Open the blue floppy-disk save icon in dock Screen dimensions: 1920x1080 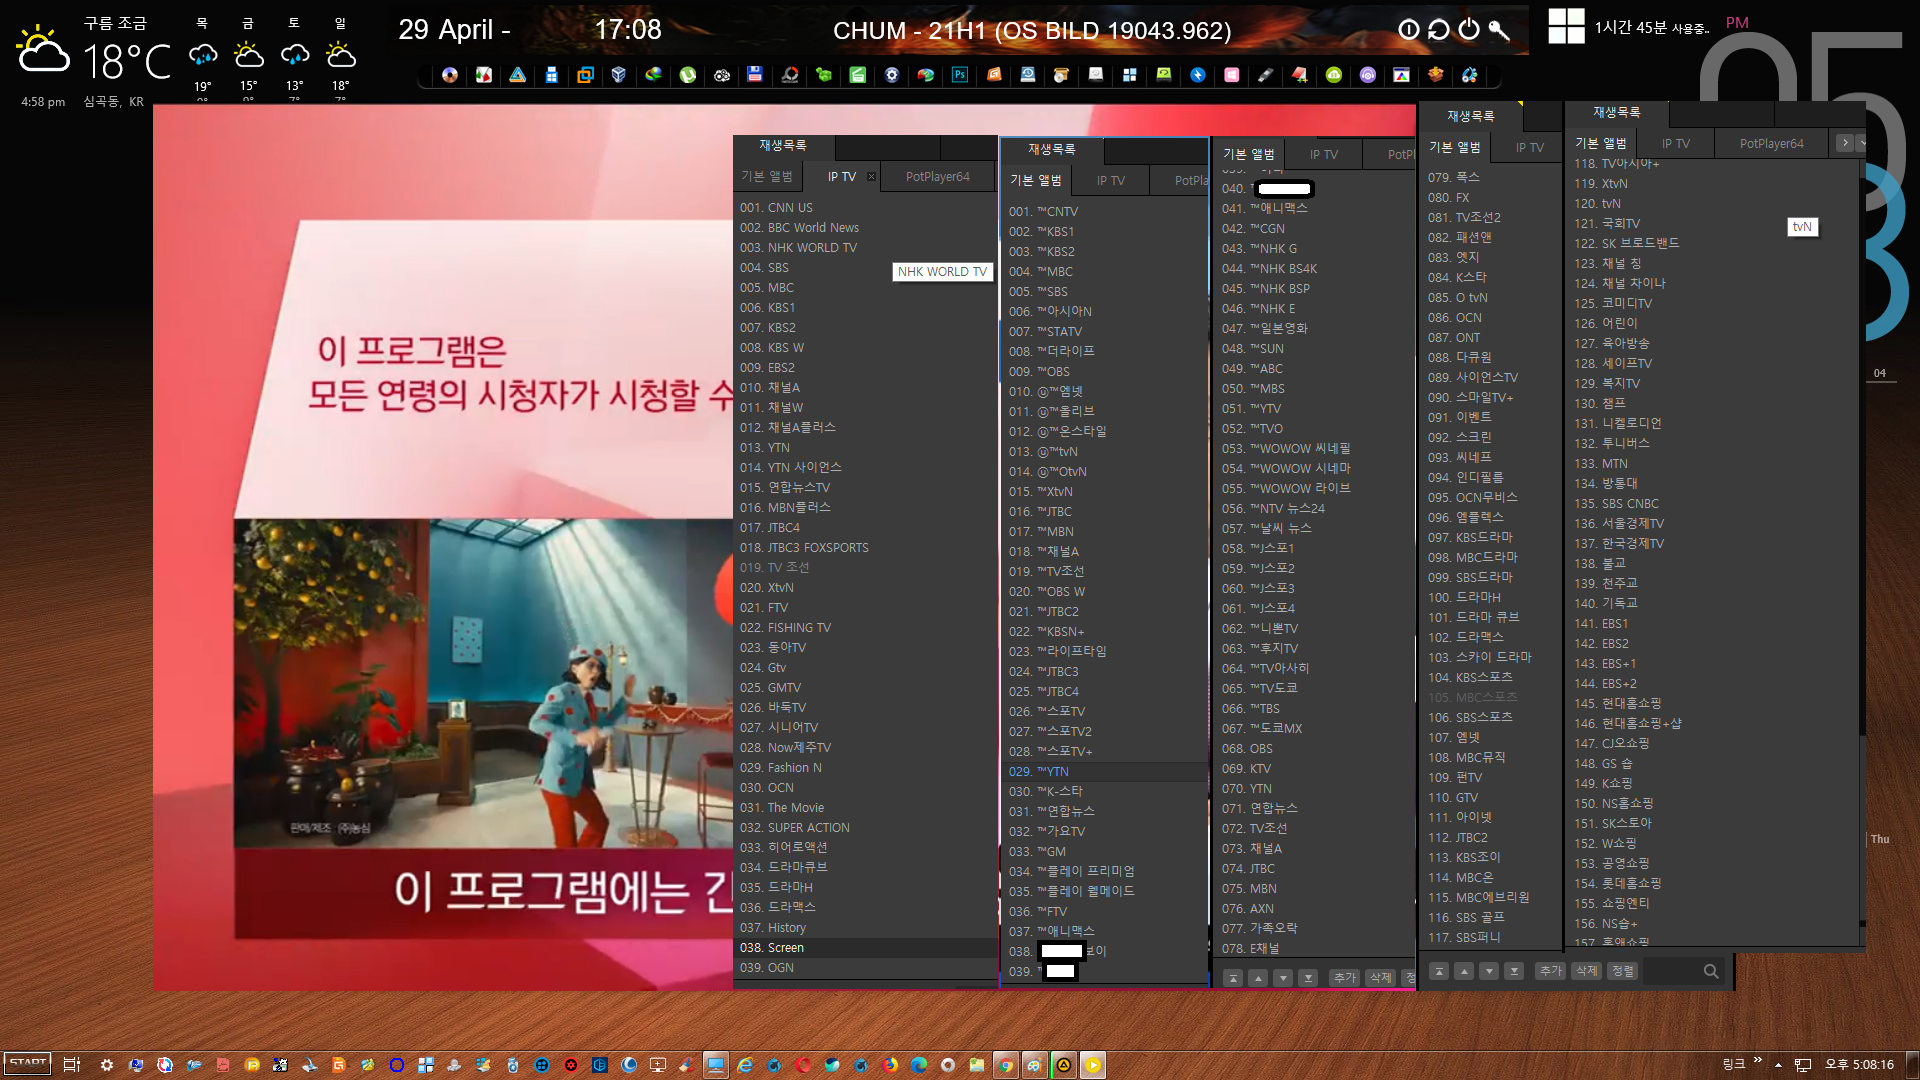click(x=755, y=75)
